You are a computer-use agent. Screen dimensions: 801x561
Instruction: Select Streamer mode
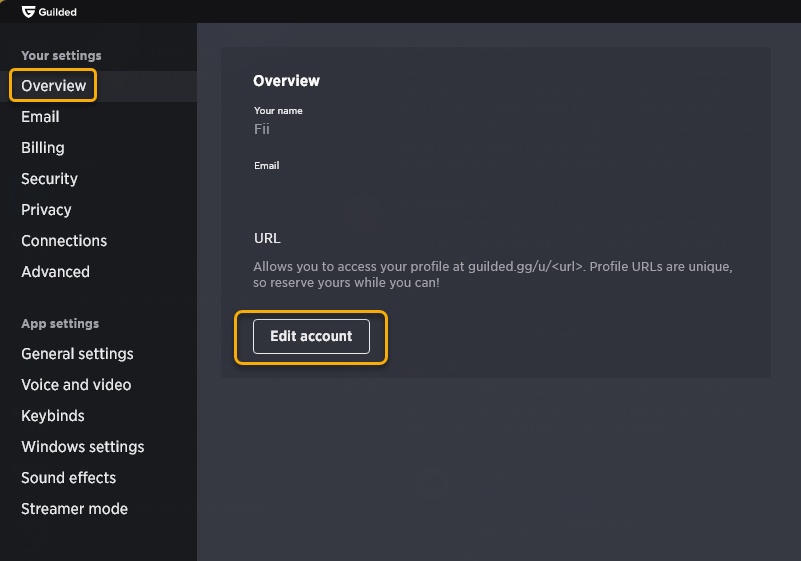pos(74,509)
